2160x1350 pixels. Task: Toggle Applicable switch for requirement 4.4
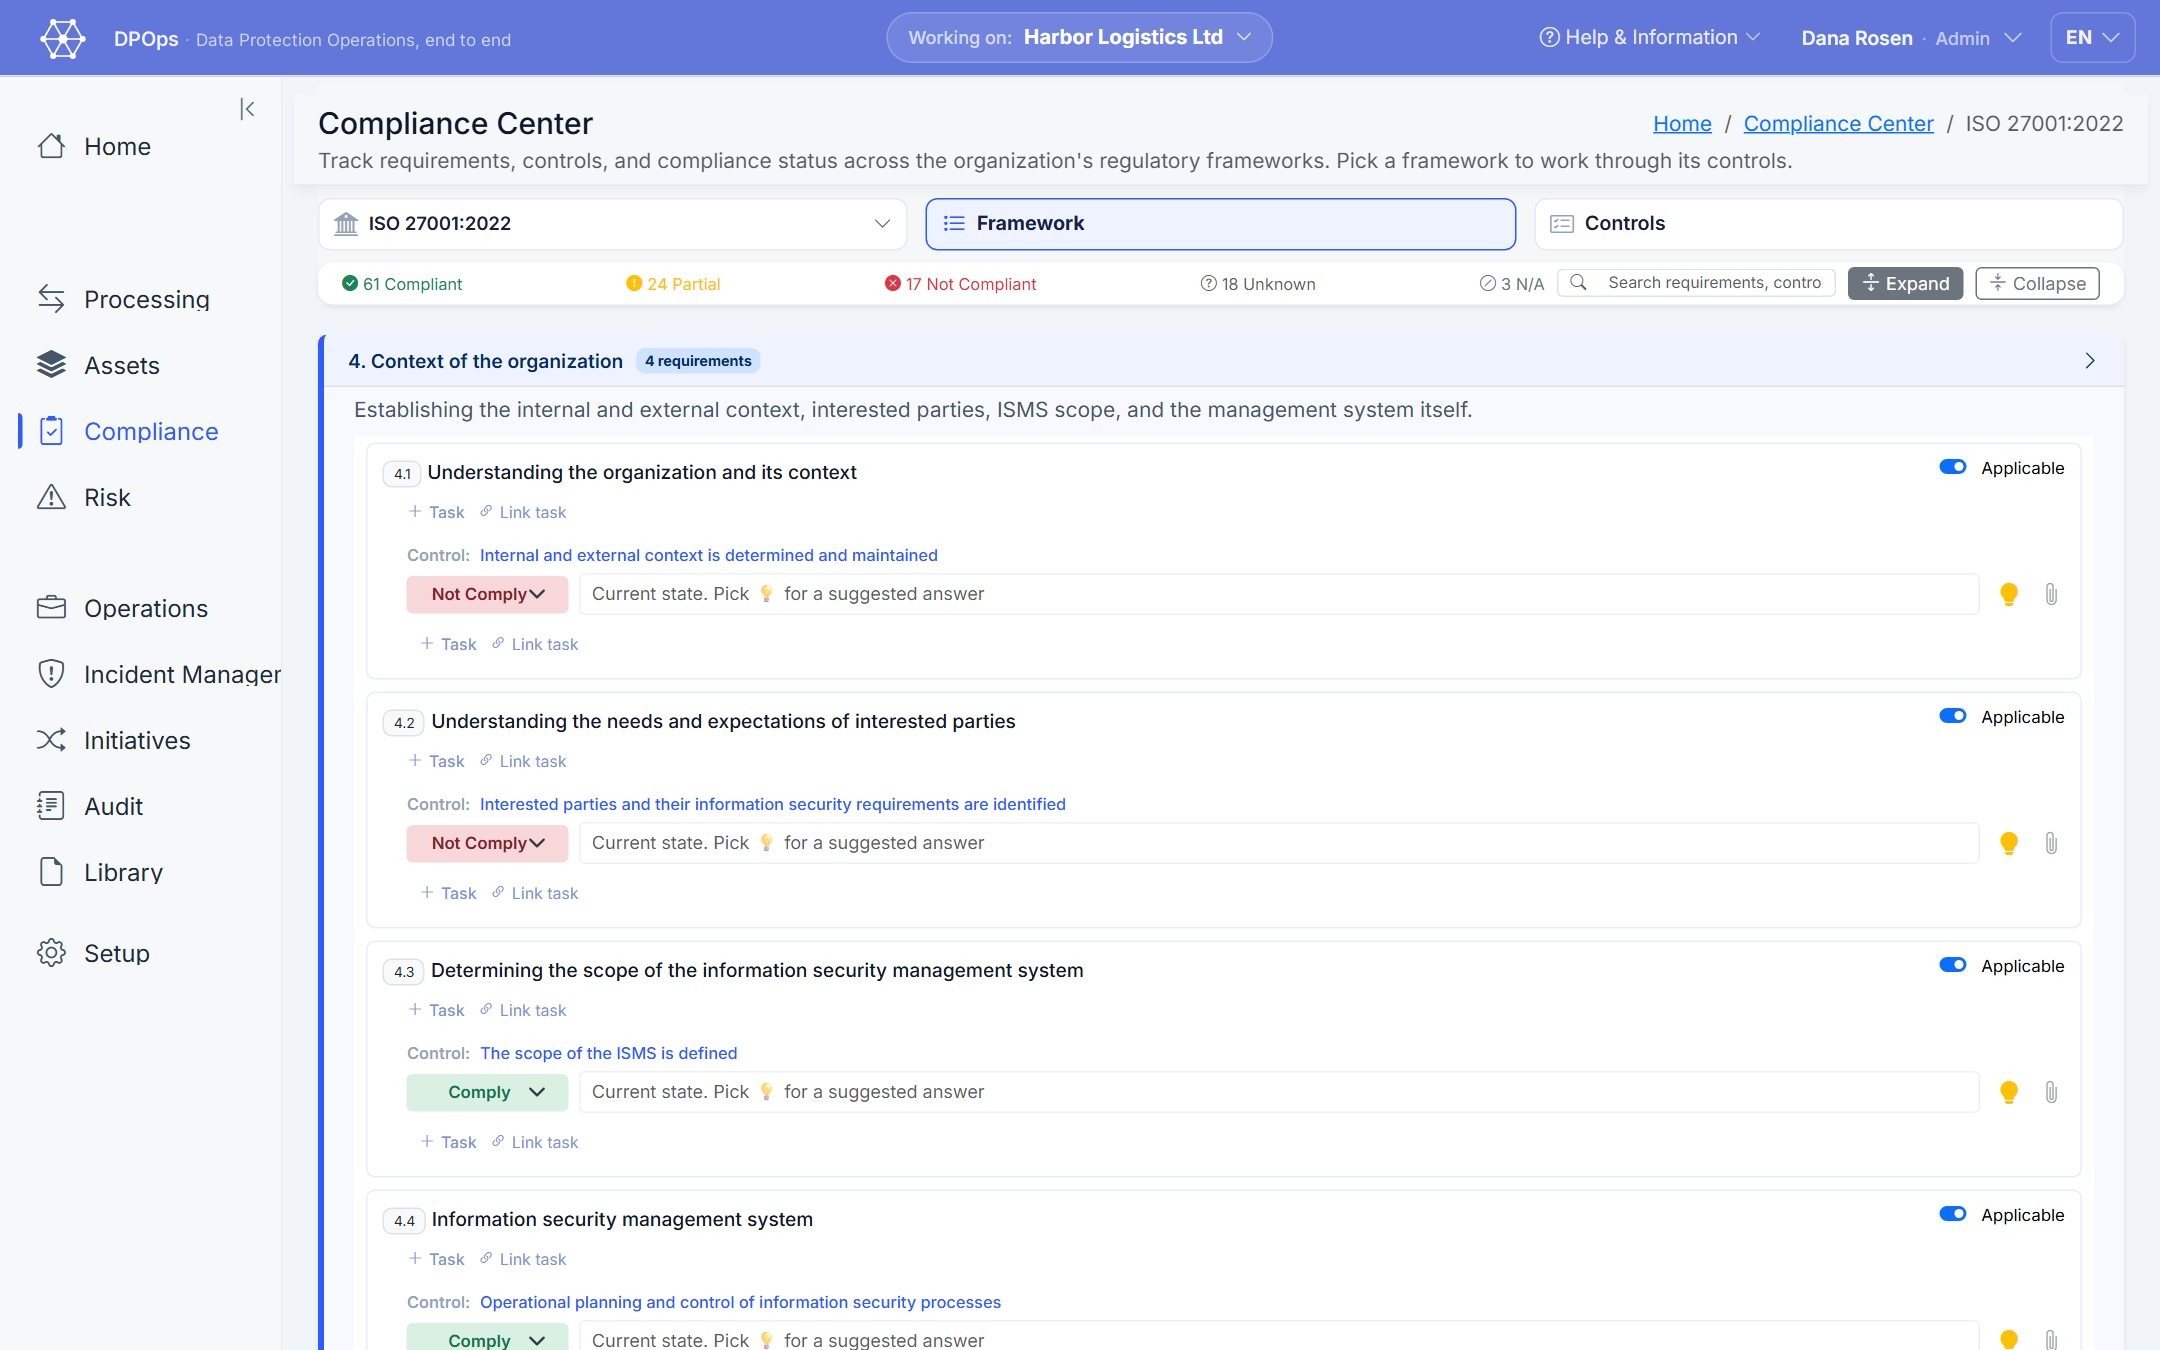(1952, 1214)
